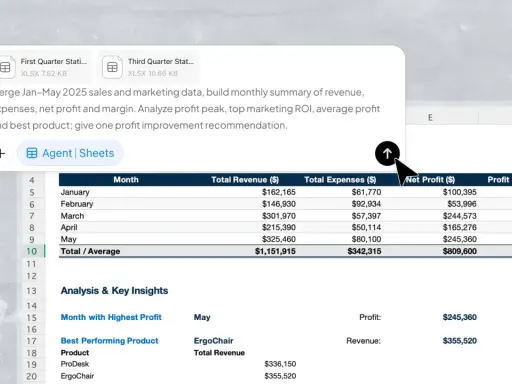Click into the prompt text about merging Jan–May data
This screenshot has width=512, height=384.
pos(190,109)
